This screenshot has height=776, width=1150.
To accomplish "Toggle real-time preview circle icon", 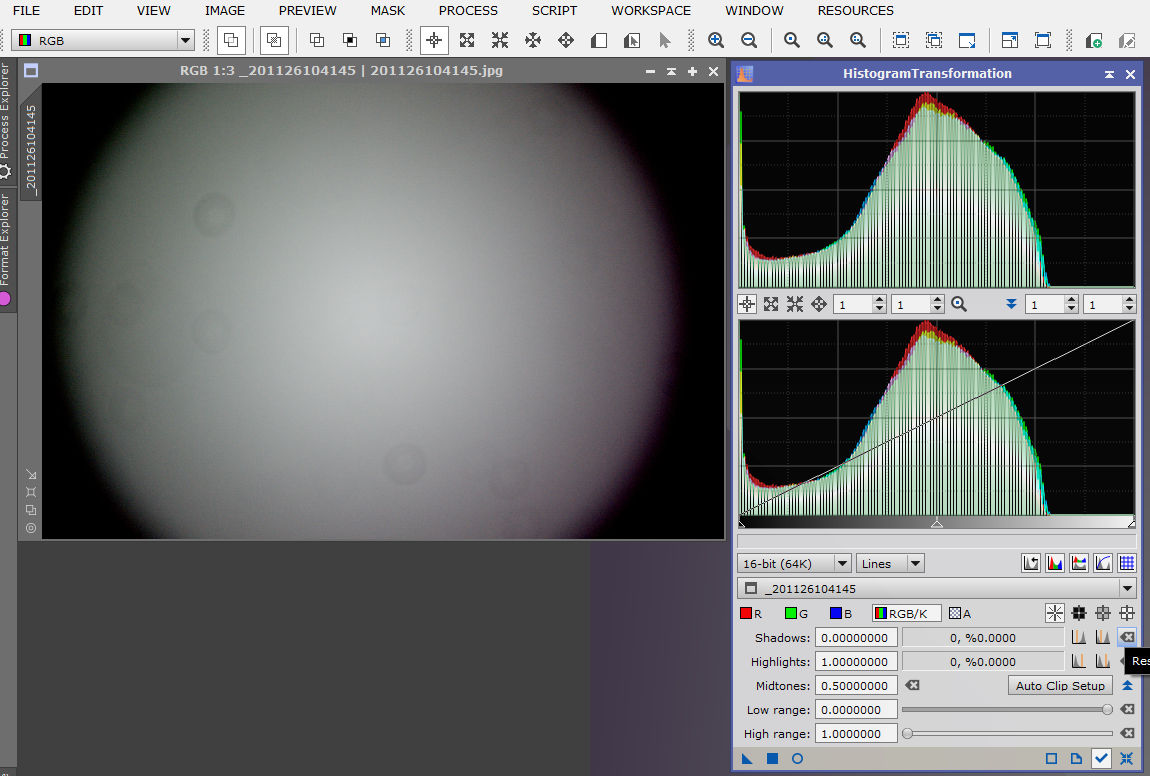I will (x=797, y=759).
